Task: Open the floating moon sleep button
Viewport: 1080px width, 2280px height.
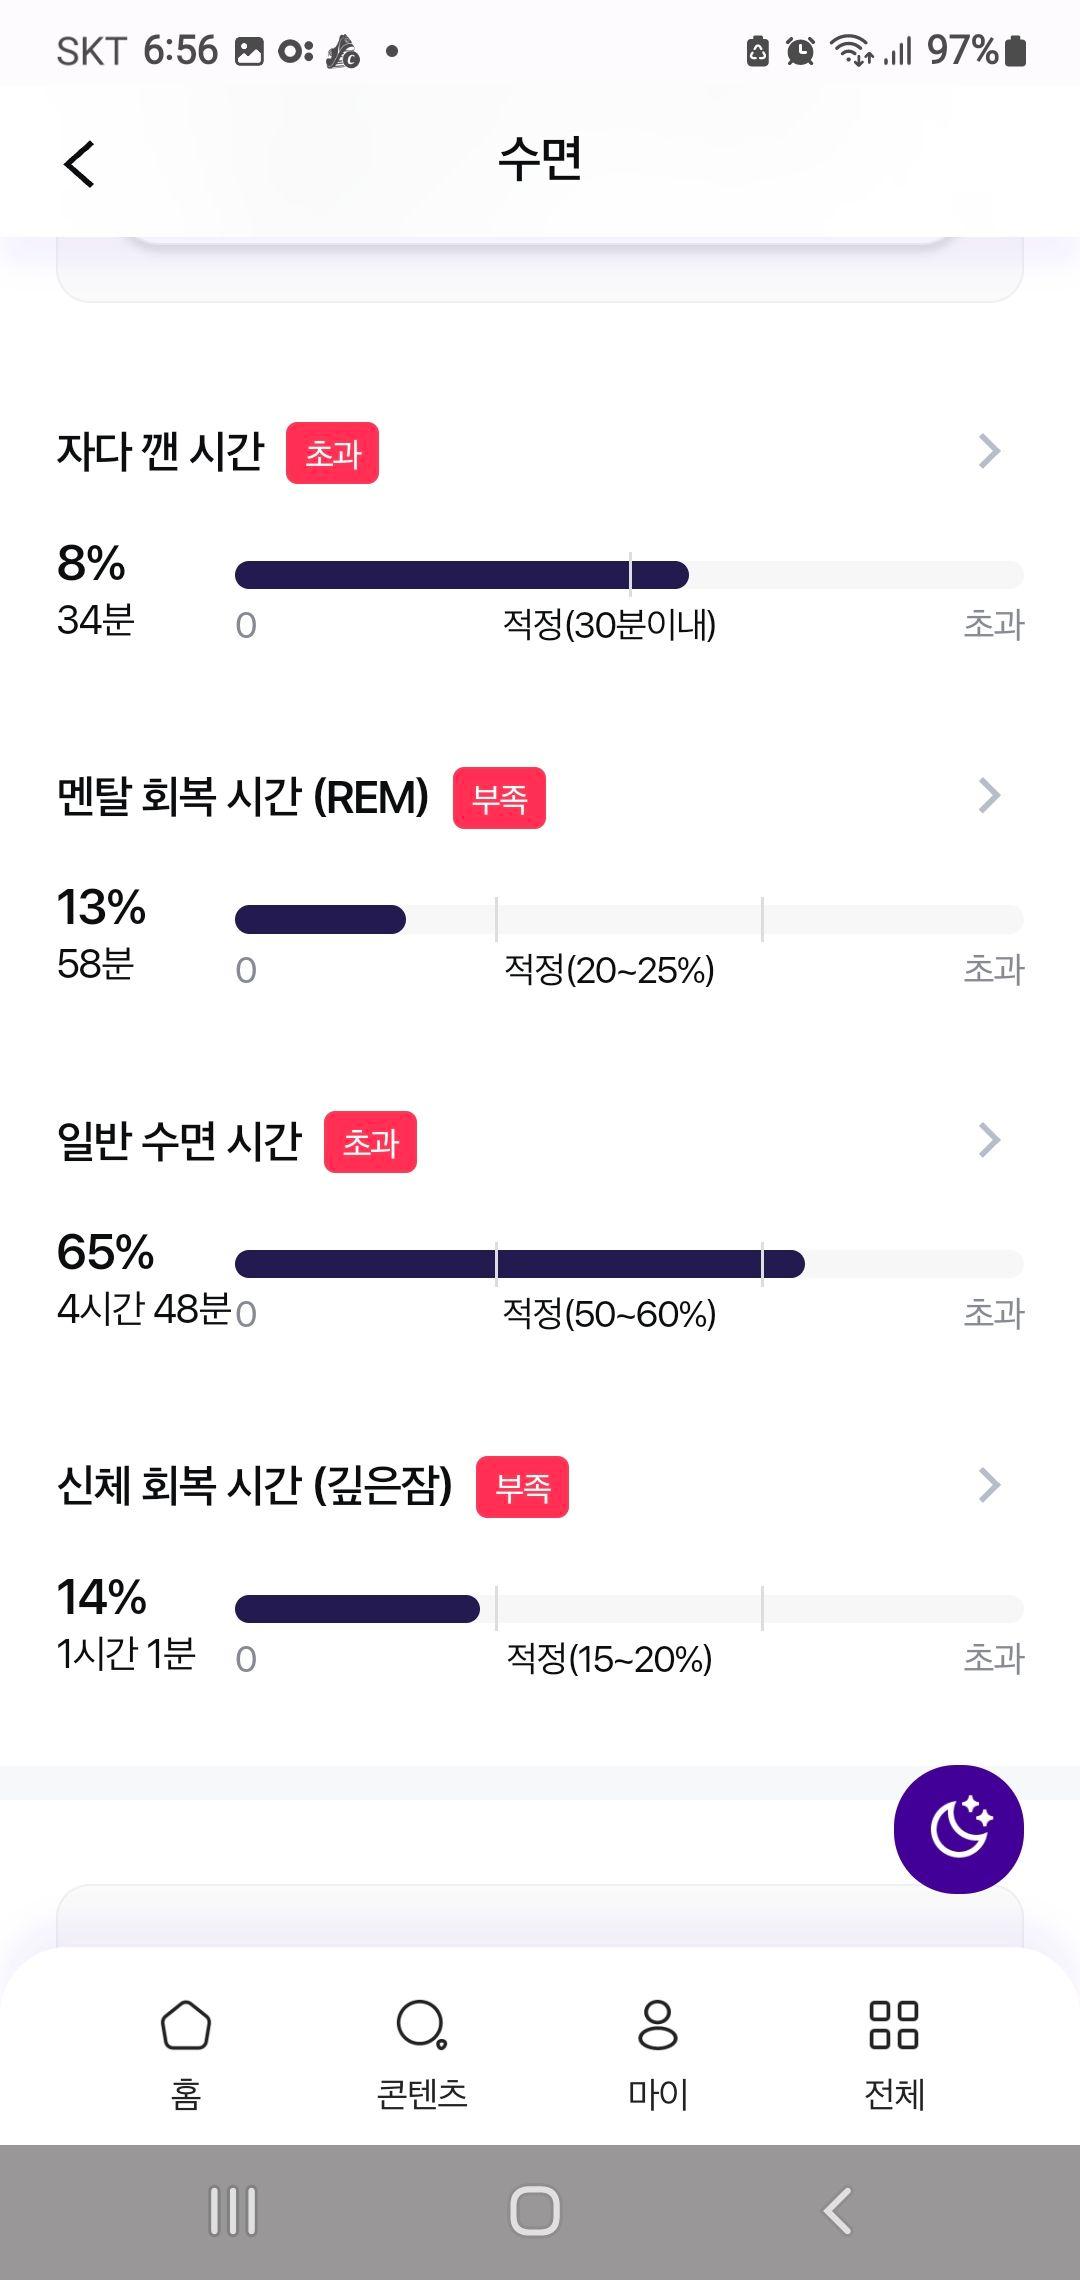Action: pos(958,1828)
